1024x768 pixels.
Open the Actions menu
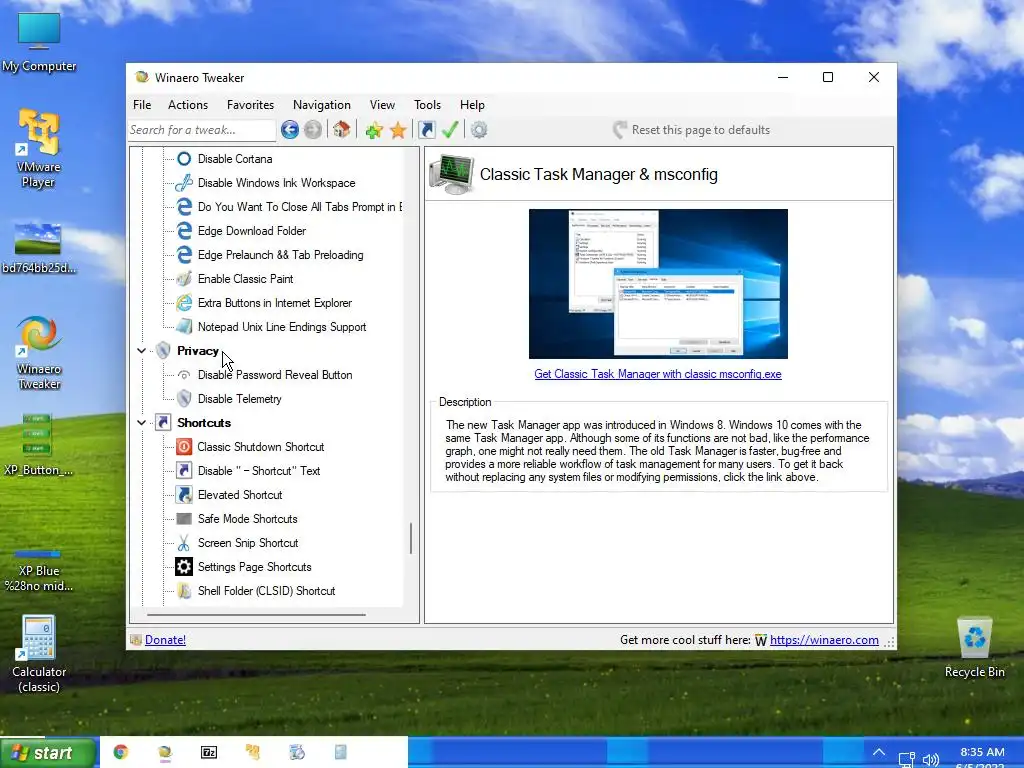188,104
